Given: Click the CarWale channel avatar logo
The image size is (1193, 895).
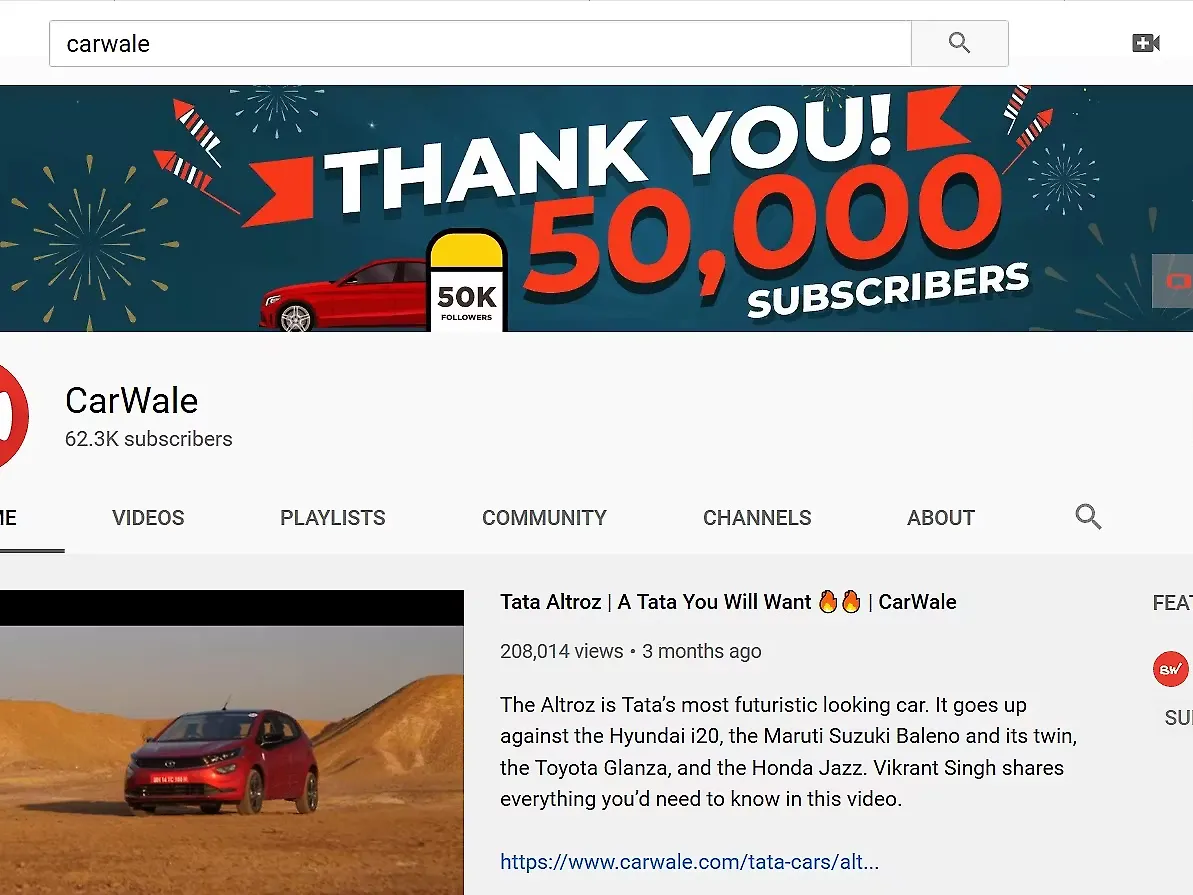Looking at the screenshot, I should tap(14, 416).
